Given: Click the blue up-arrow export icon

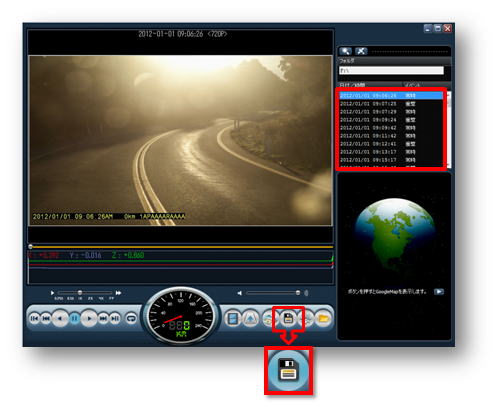Looking at the screenshot, I should pos(250,319).
